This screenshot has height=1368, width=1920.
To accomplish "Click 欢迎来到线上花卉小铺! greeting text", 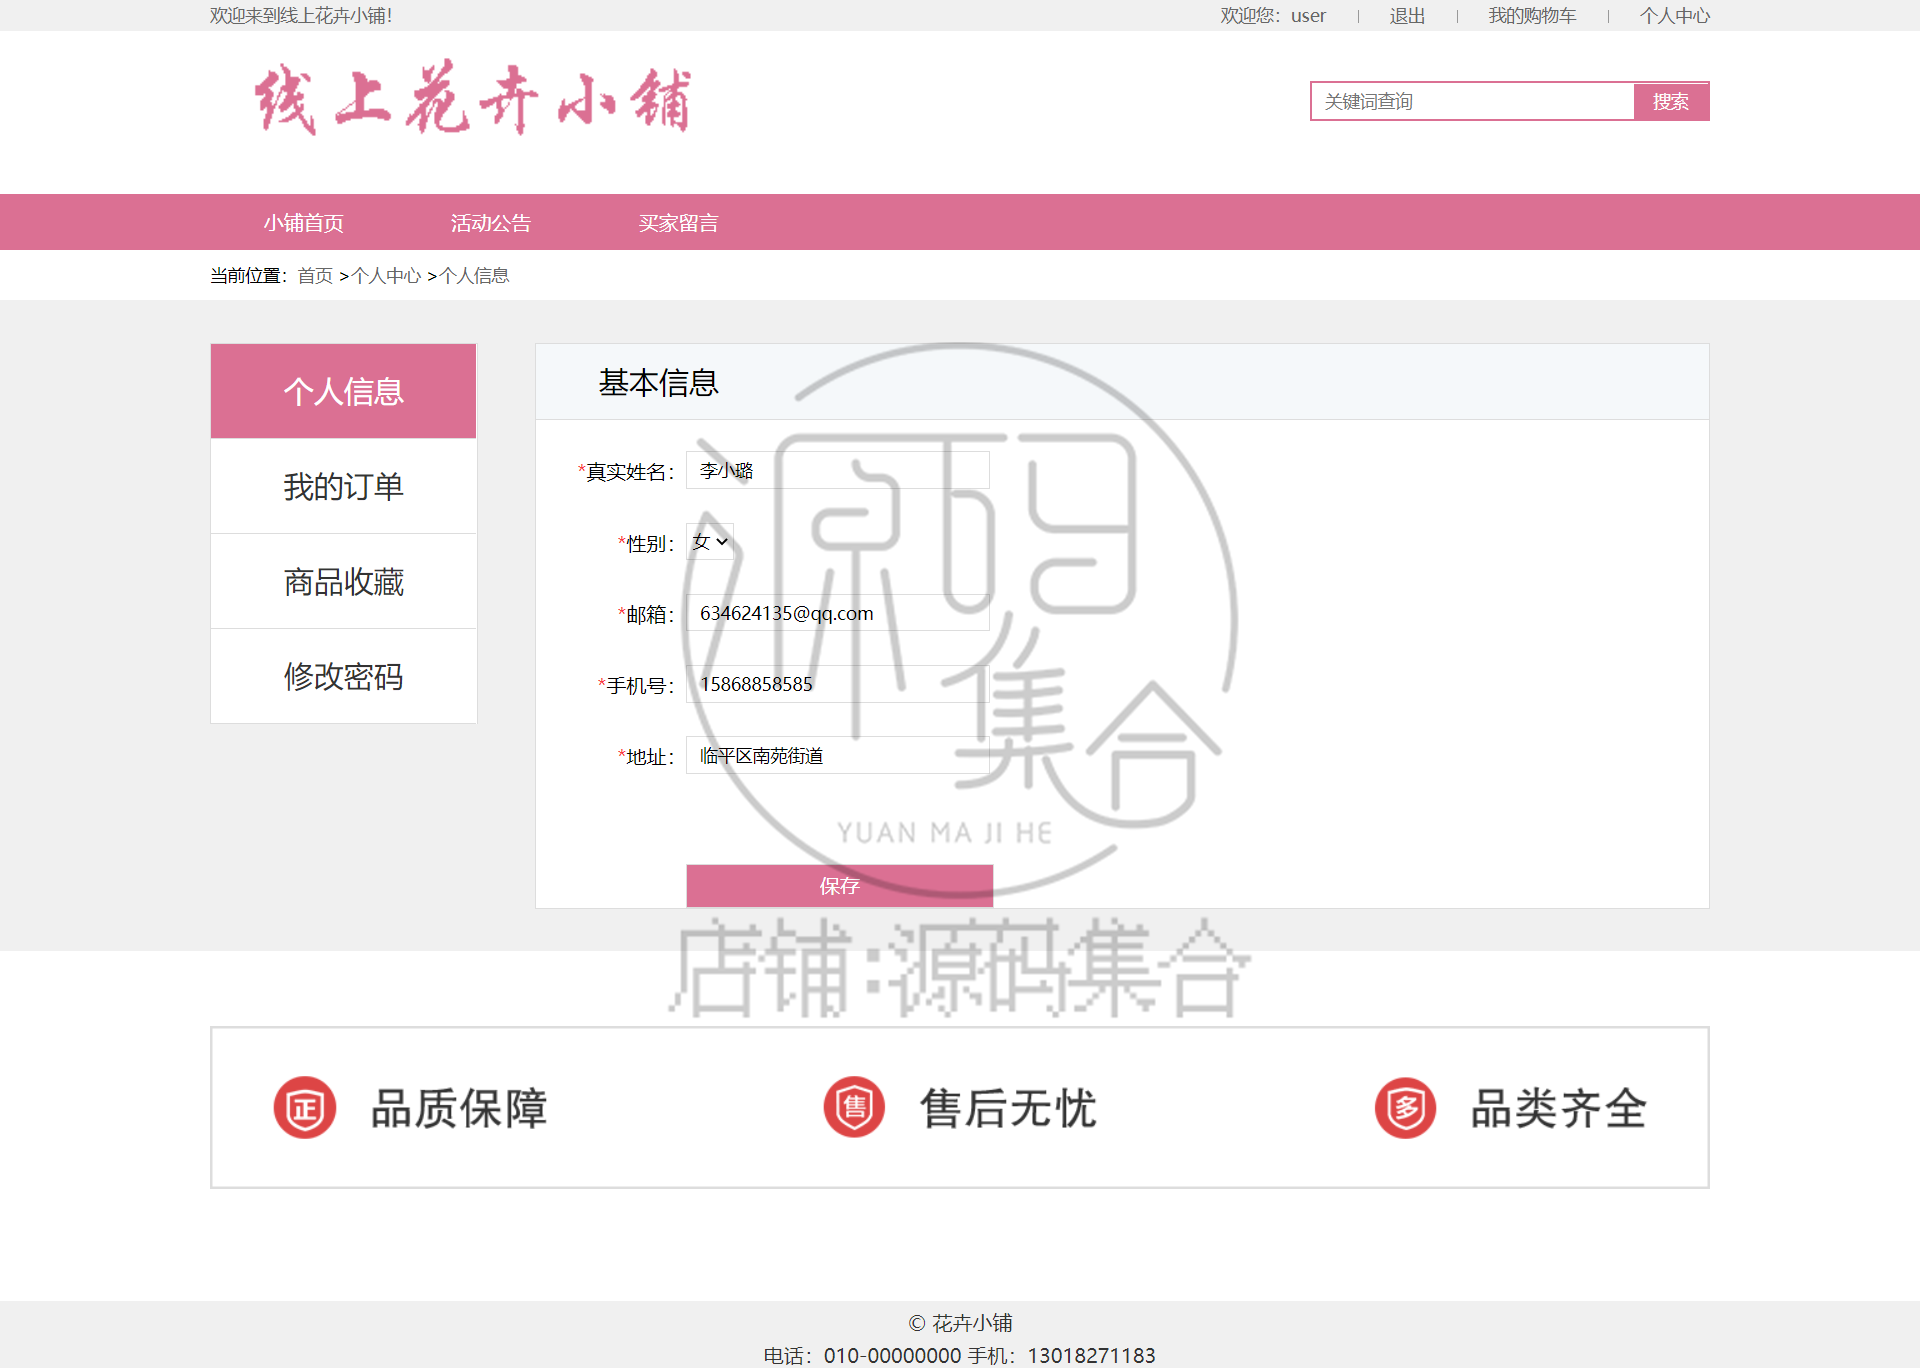I will tap(301, 16).
